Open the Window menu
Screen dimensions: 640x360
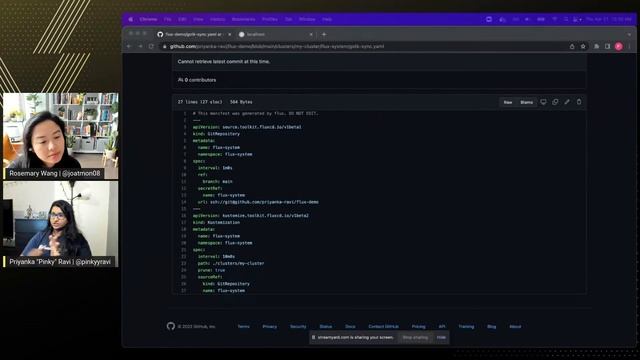pyautogui.click(x=307, y=19)
